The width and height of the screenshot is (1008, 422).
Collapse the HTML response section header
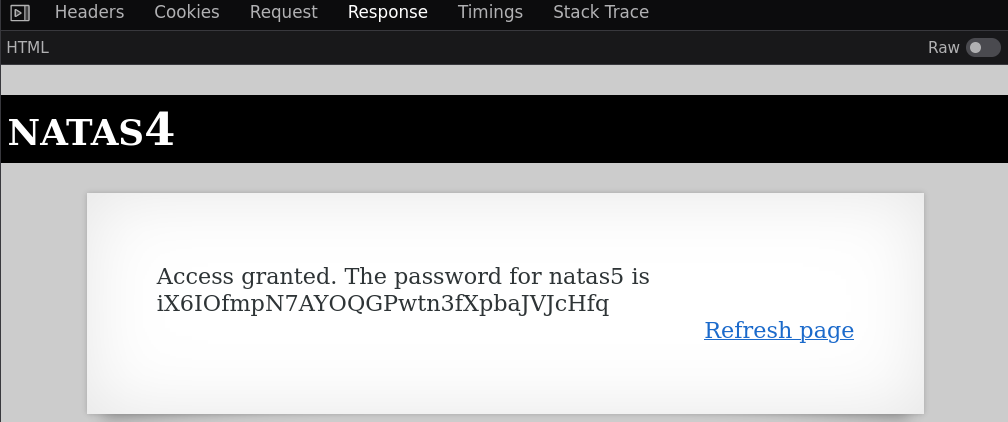pos(28,48)
